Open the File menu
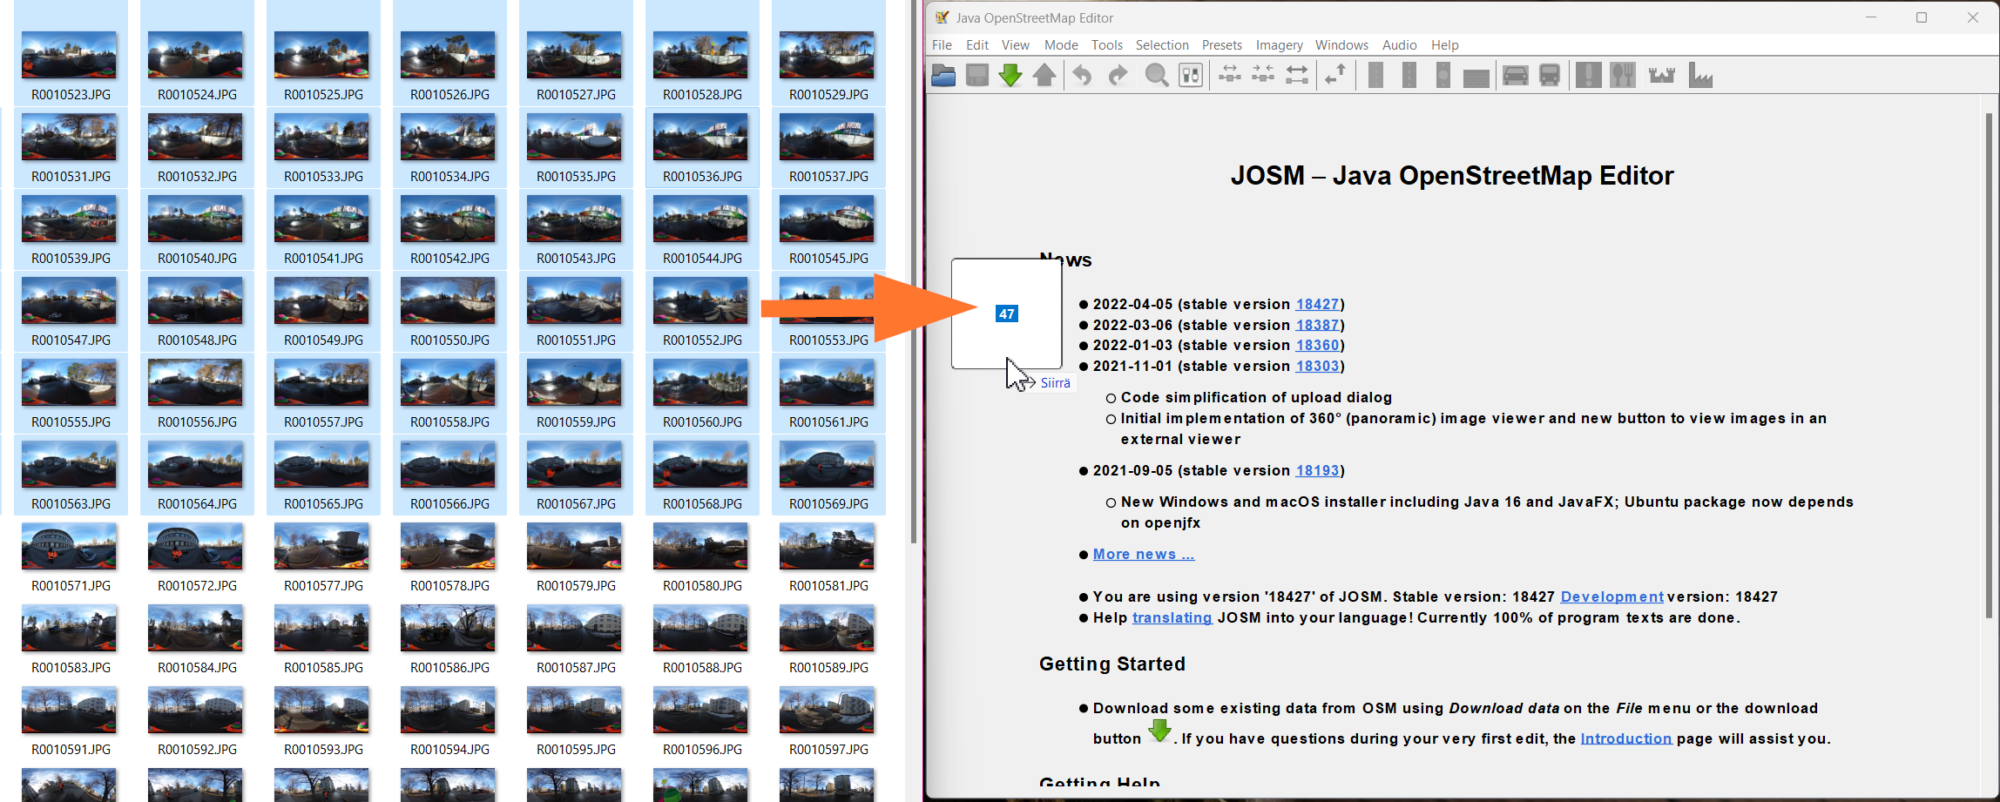Image resolution: width=2000 pixels, height=802 pixels. (942, 45)
